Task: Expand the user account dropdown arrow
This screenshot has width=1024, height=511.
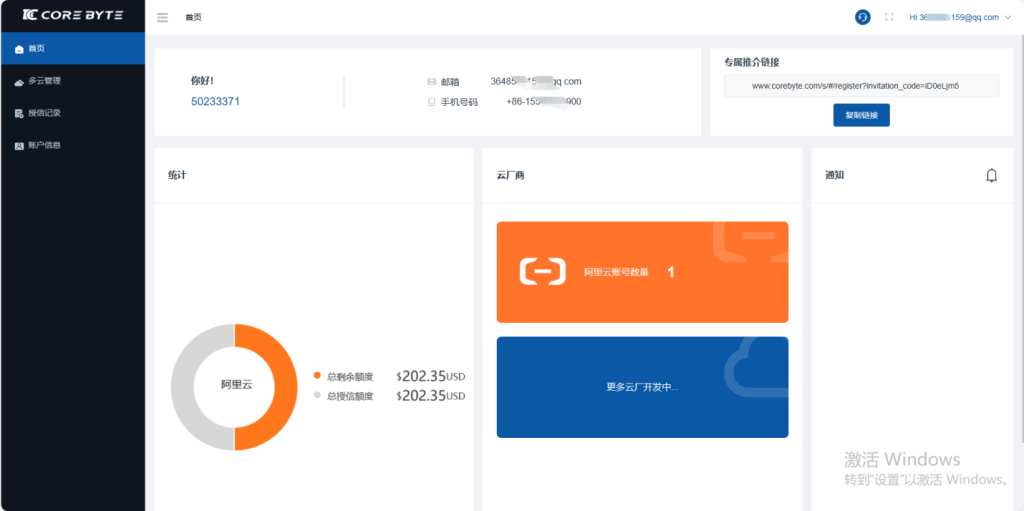Action: click(x=1007, y=17)
